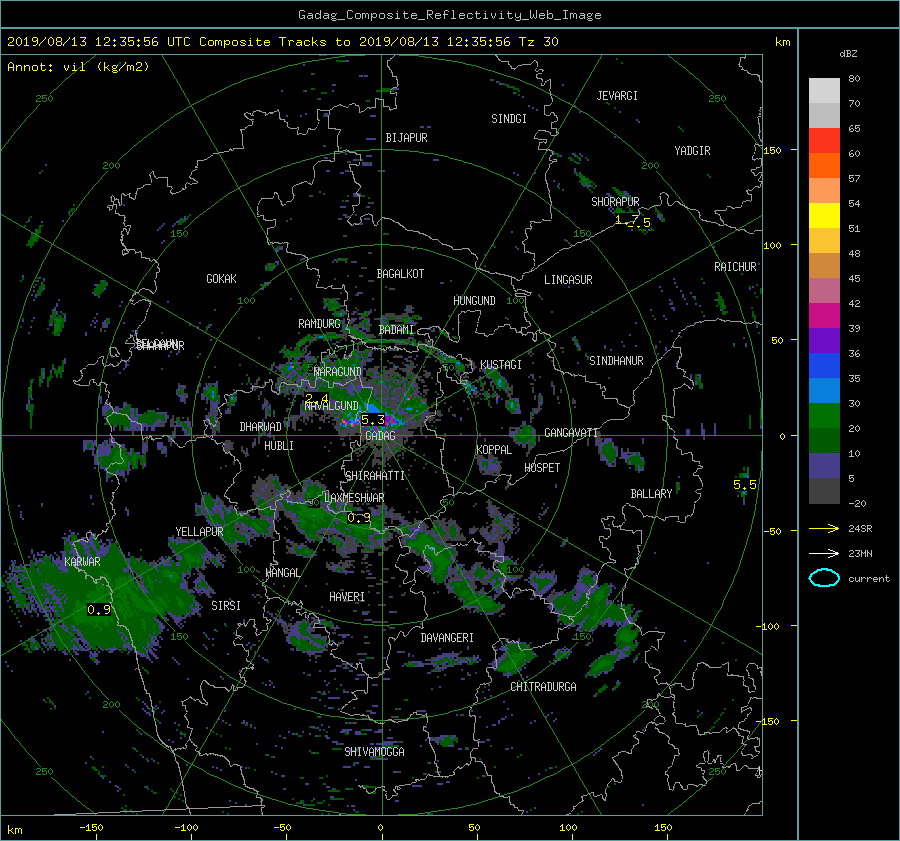Choose the deep orange 57-60 dBZ swatch
900x841 pixels.
[x=824, y=166]
